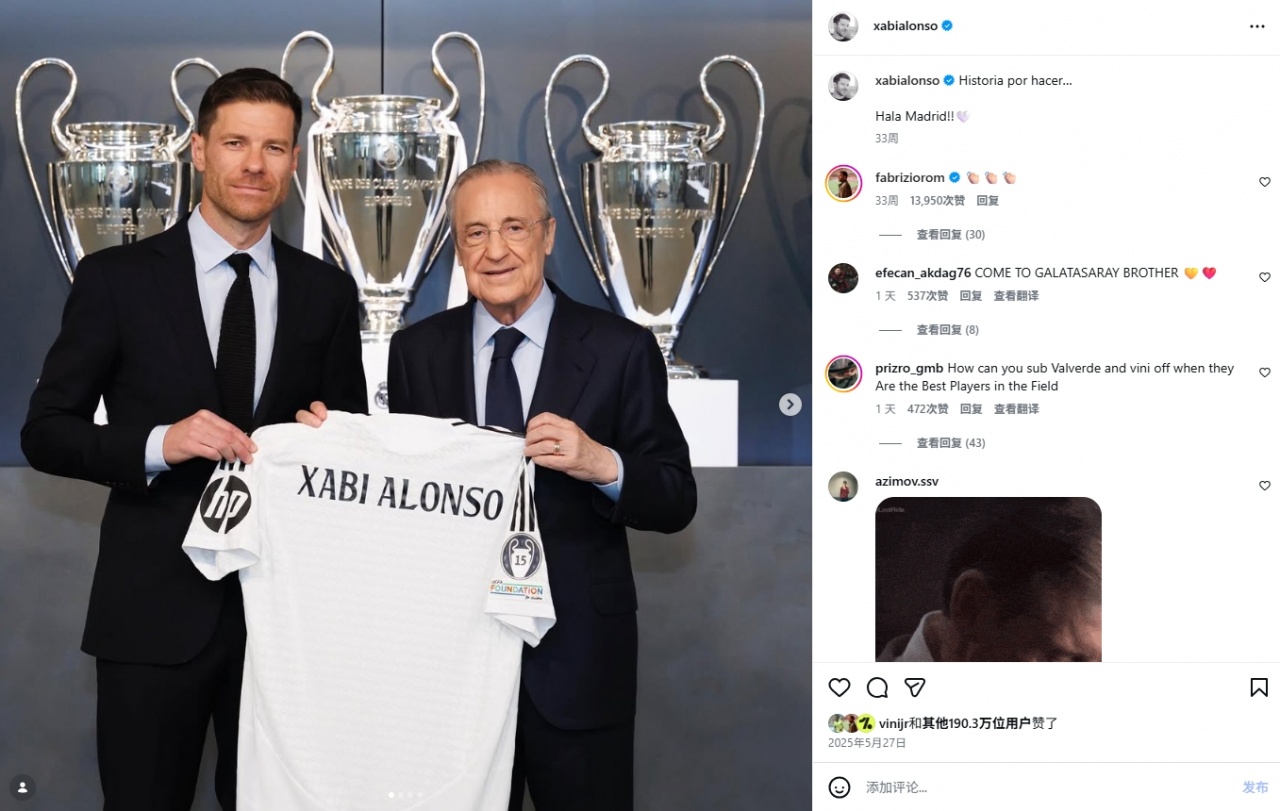The image size is (1280, 811).
Task: Reply to fabriziorom's comment
Action: [x=987, y=201]
